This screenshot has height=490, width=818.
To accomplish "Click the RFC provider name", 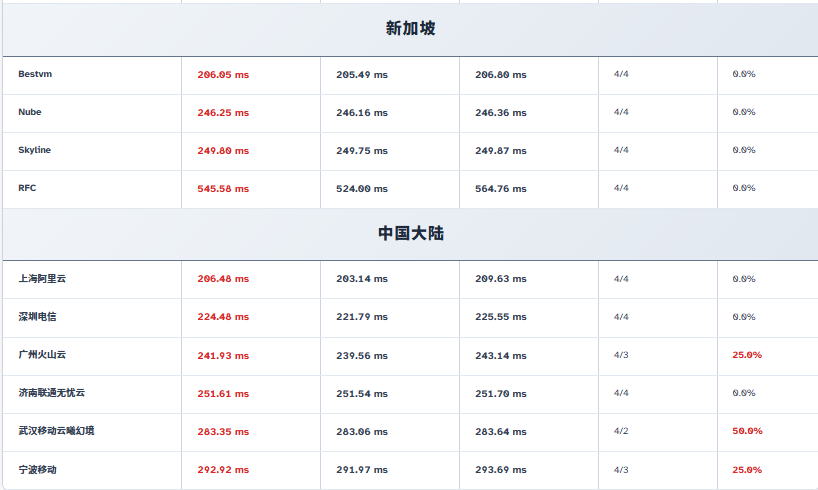I will point(27,188).
